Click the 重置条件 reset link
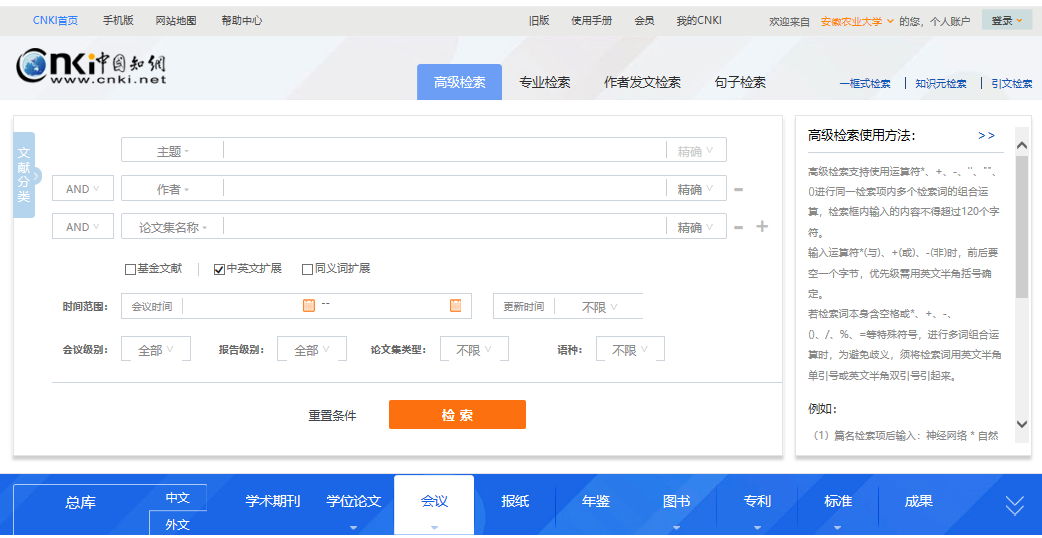Image resolution: width=1042 pixels, height=538 pixels. point(332,415)
